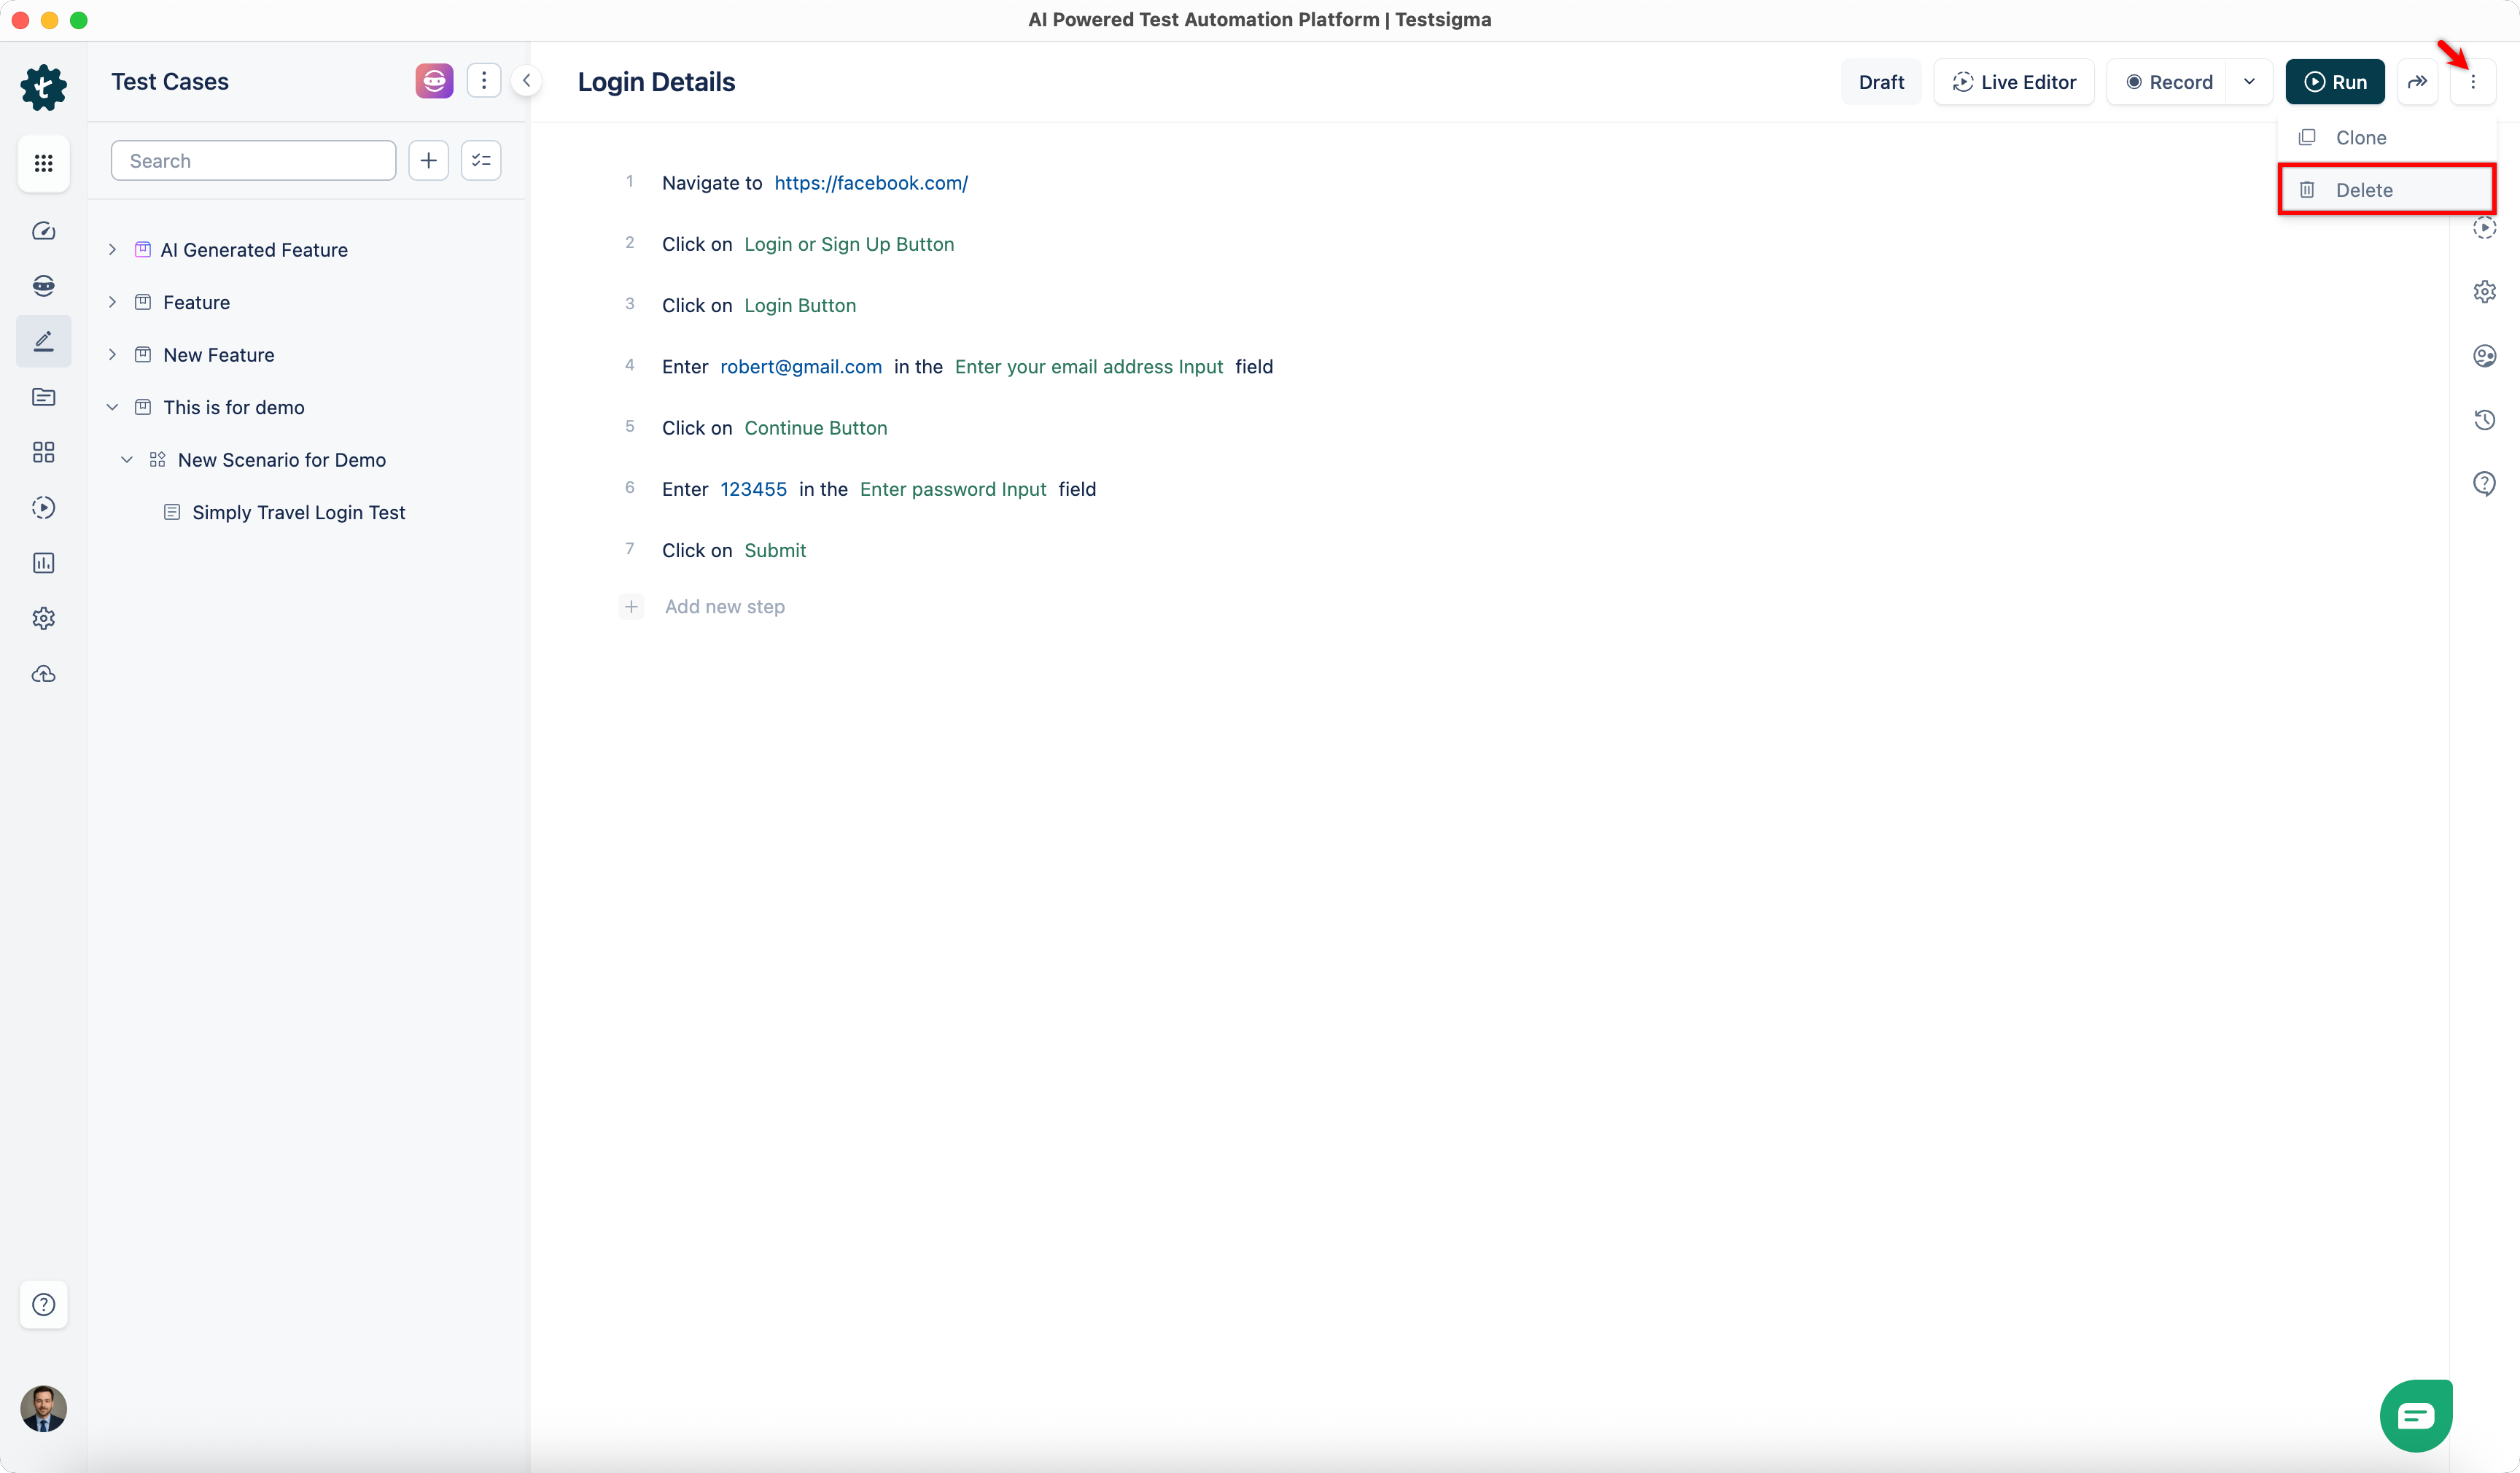Select the AI bot icon in sidebar
Screen dimensions: 2520x1473
tap(43, 285)
